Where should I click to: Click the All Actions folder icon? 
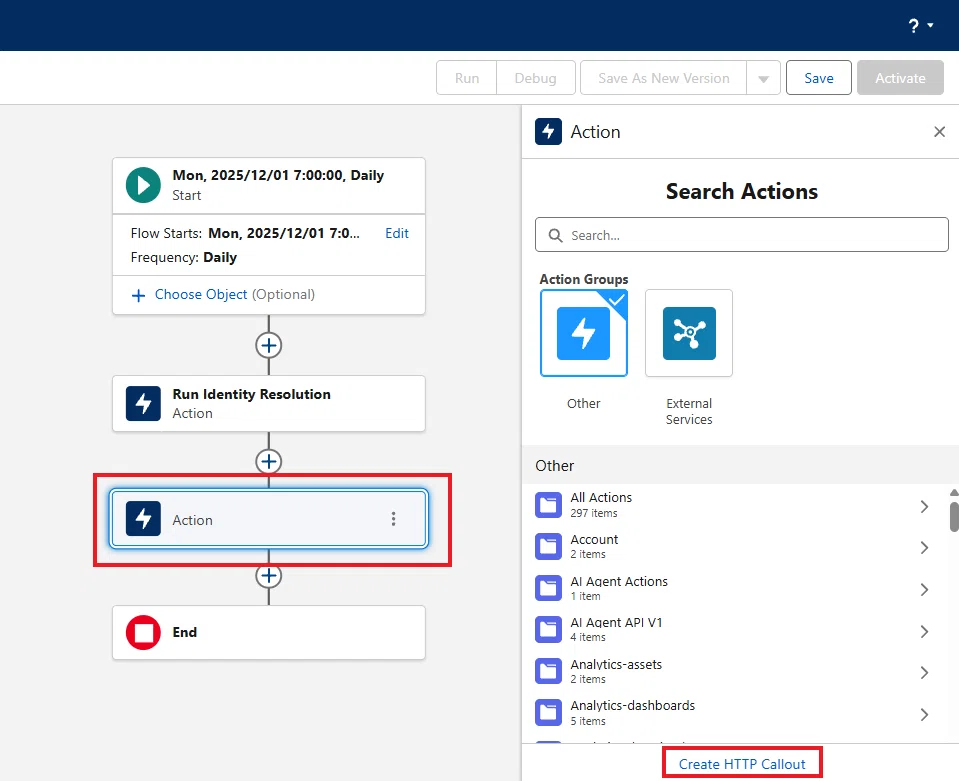[548, 505]
